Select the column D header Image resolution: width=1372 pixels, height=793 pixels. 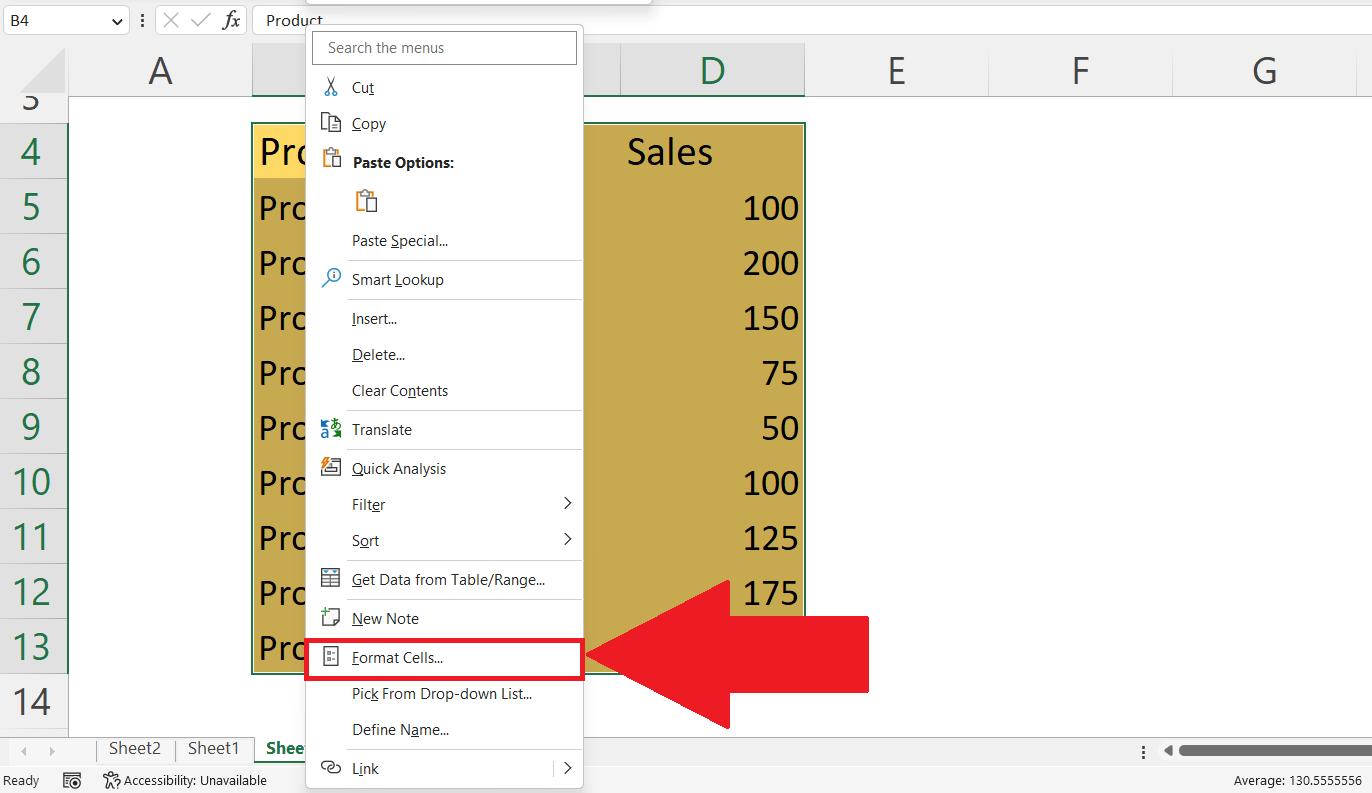(712, 70)
